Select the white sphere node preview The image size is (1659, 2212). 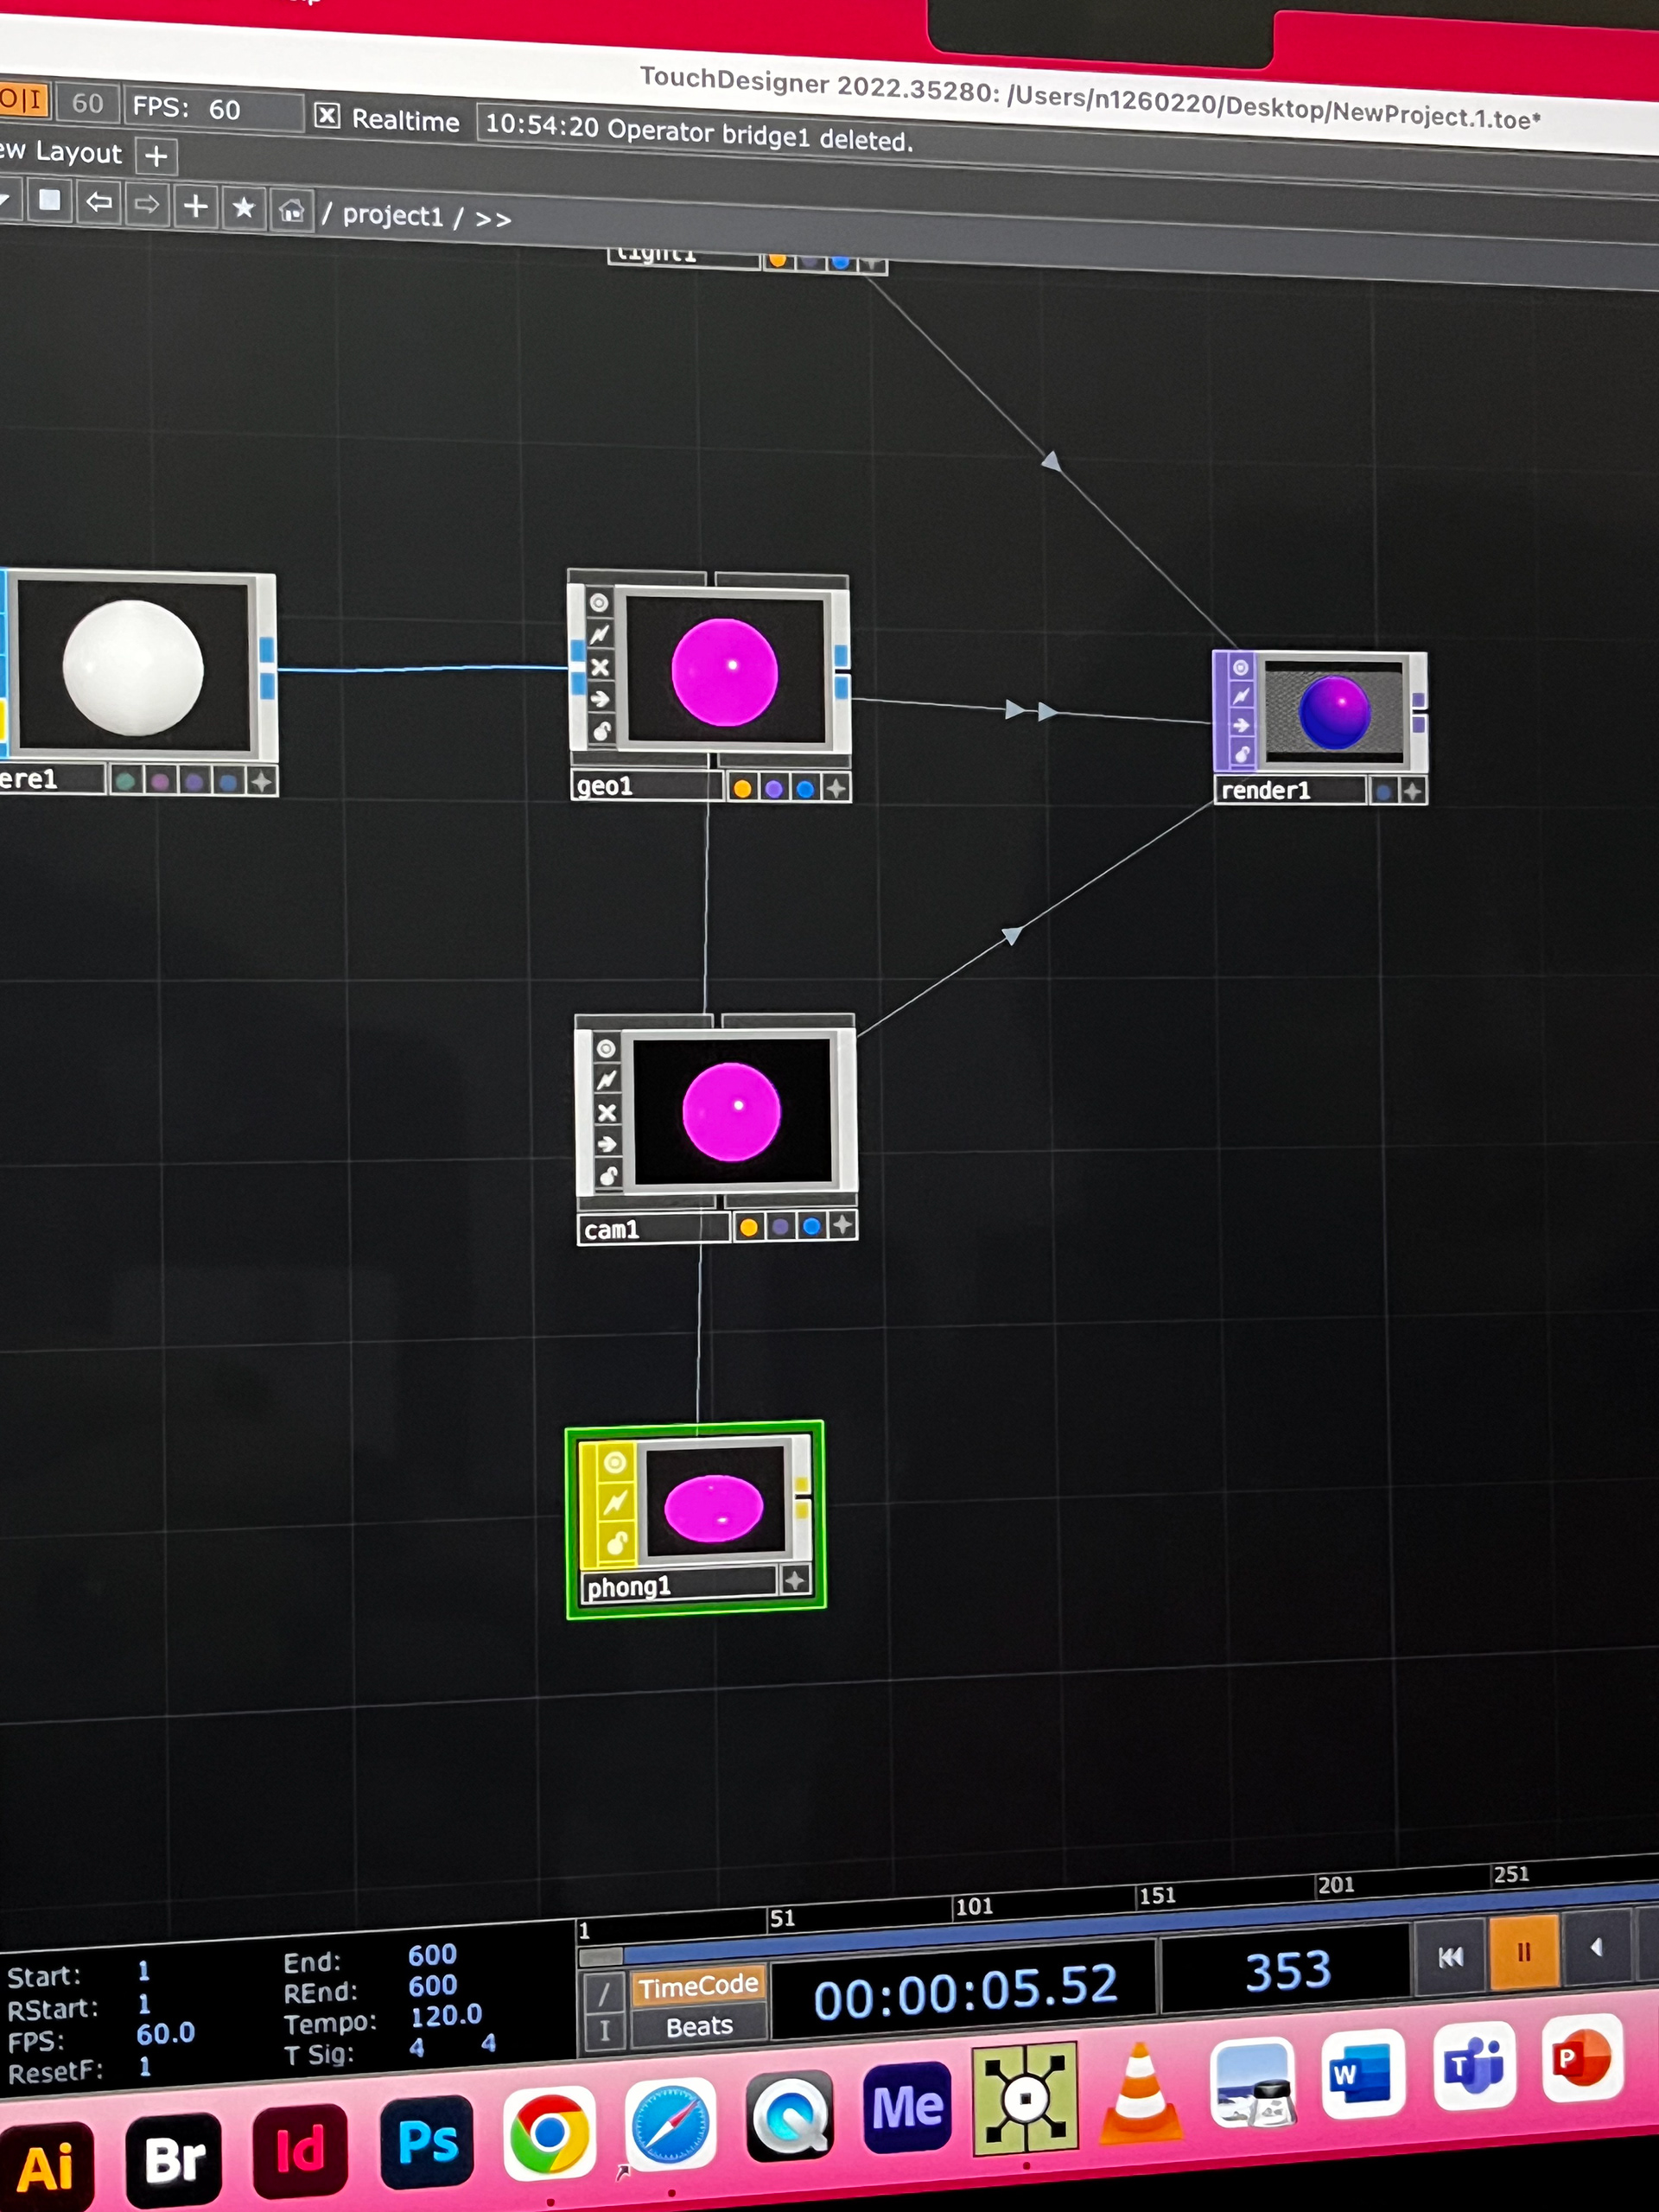[x=133, y=667]
